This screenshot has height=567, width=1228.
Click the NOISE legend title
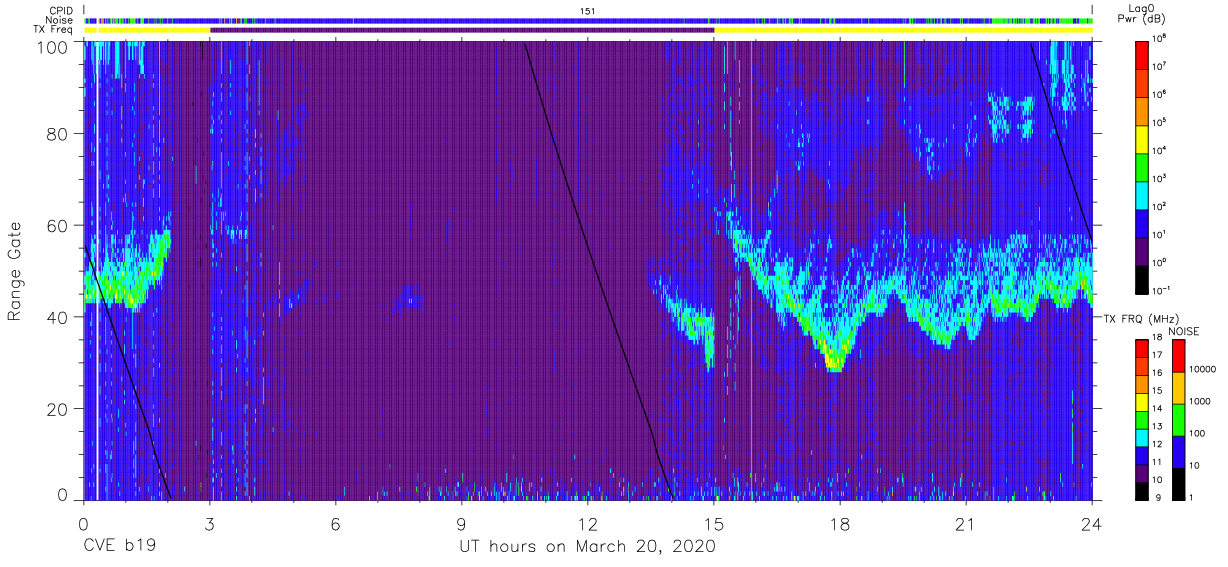[1183, 331]
